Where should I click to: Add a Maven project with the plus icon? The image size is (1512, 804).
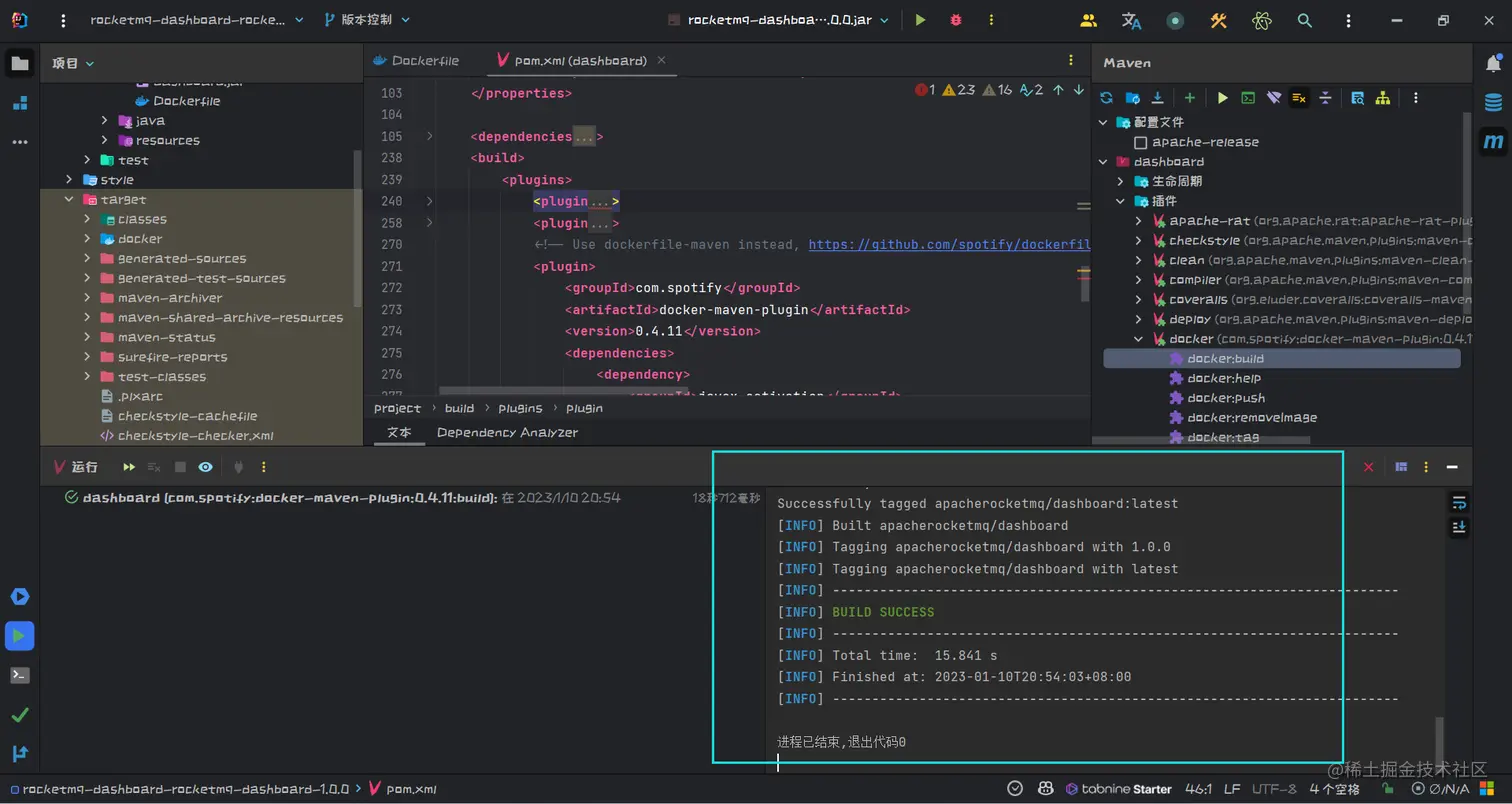pyautogui.click(x=1190, y=98)
